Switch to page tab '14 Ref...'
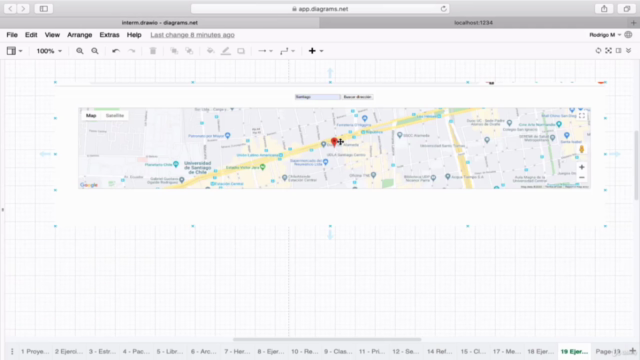 439,351
